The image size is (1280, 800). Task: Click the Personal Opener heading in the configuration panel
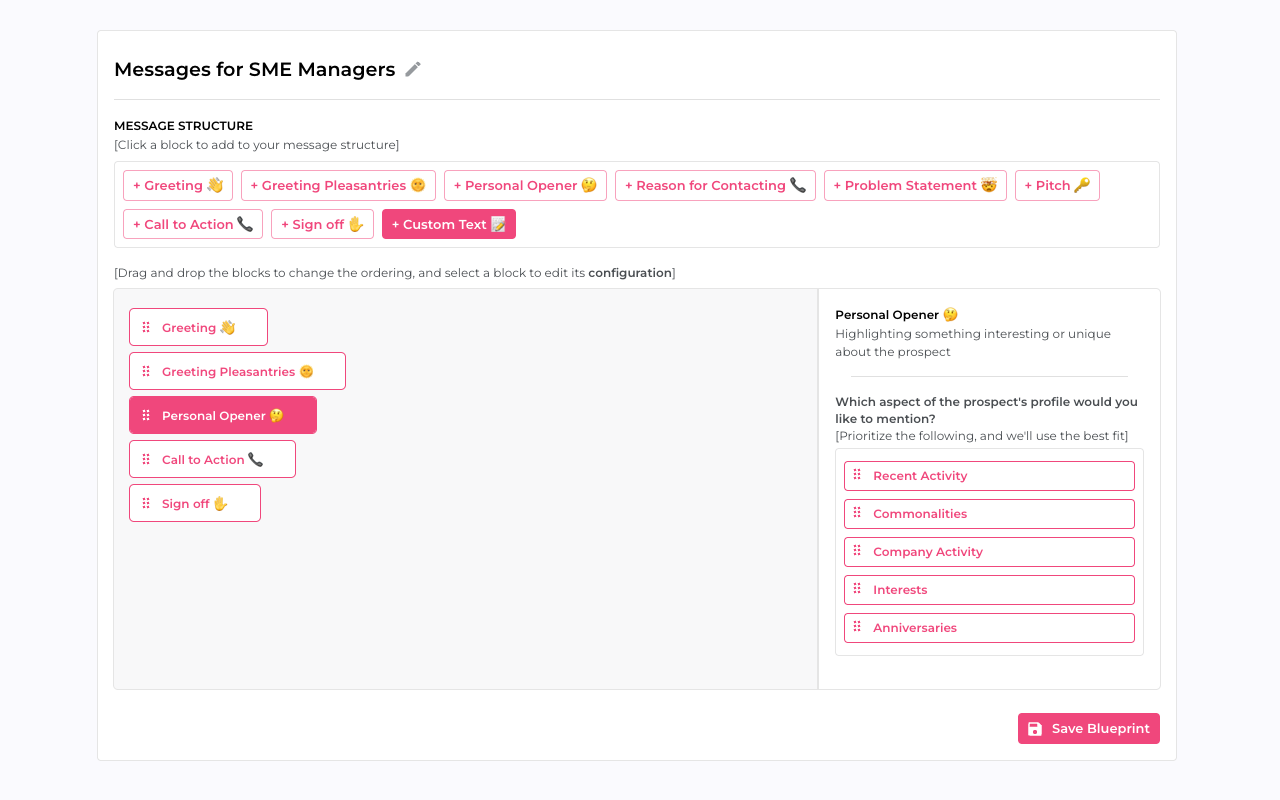click(896, 315)
